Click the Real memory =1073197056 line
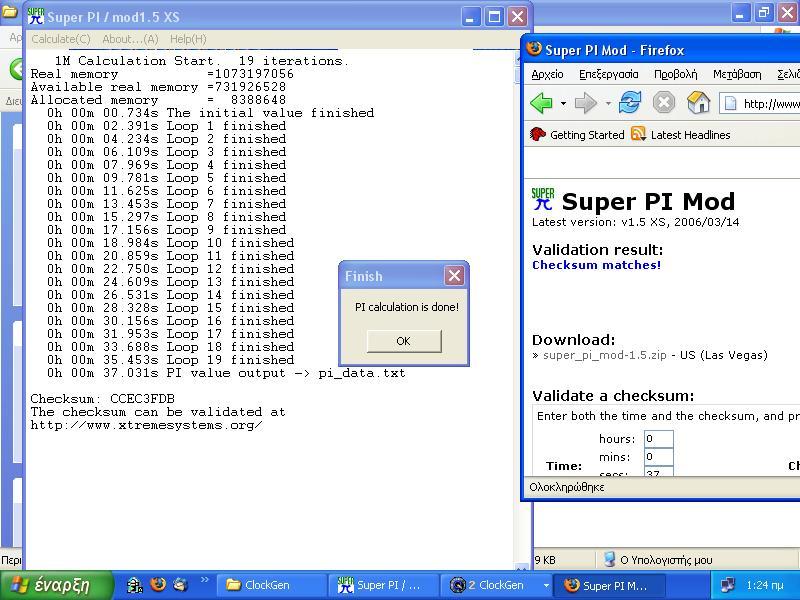800x600 pixels. [x=162, y=73]
